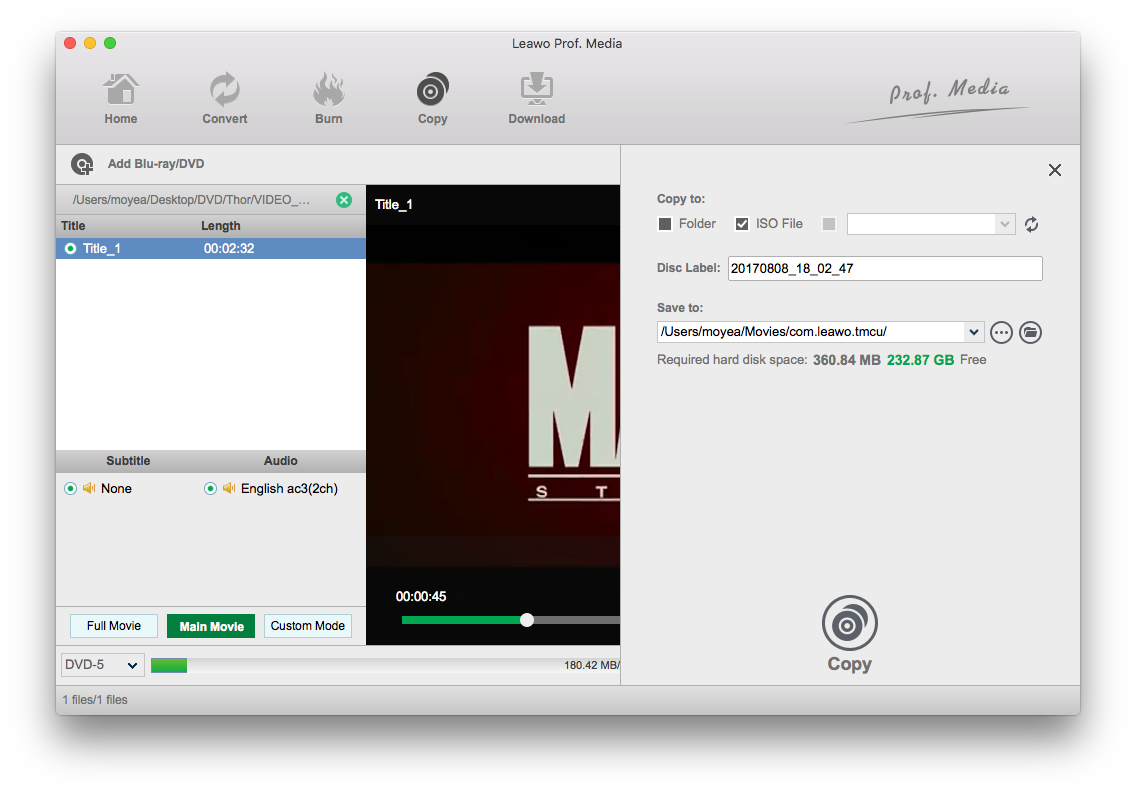
Task: Click the Title_1 preview heading
Action: (393, 204)
